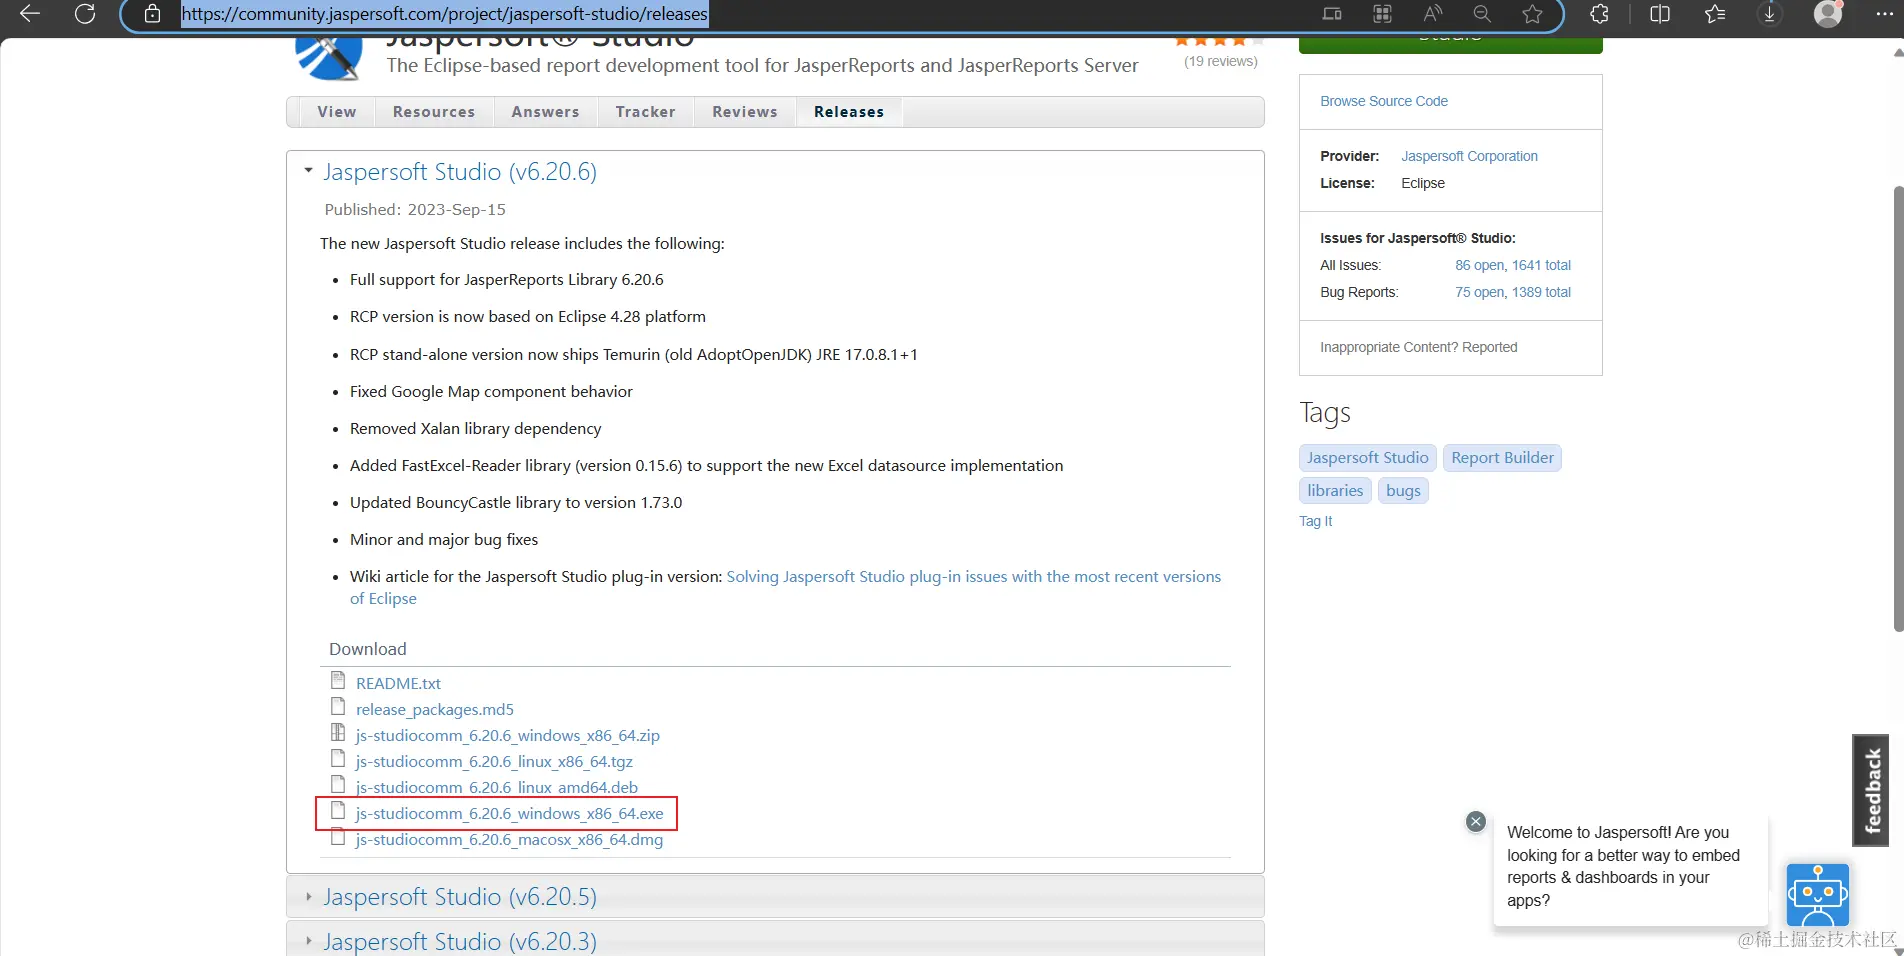Select the bugs tag

[1403, 491]
